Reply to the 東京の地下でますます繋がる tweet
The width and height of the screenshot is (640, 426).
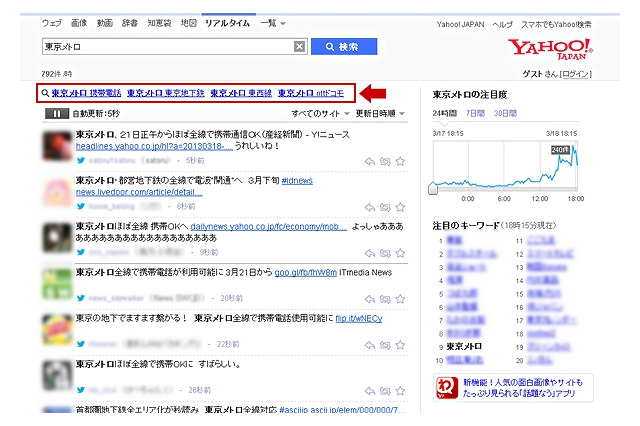(370, 345)
